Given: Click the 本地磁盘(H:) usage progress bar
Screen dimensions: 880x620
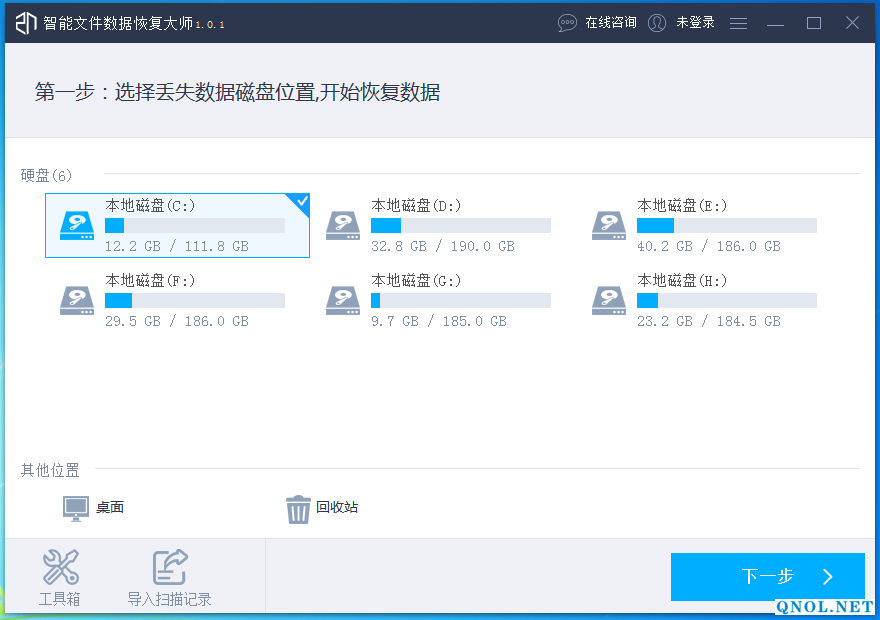Looking at the screenshot, I should 726,301.
